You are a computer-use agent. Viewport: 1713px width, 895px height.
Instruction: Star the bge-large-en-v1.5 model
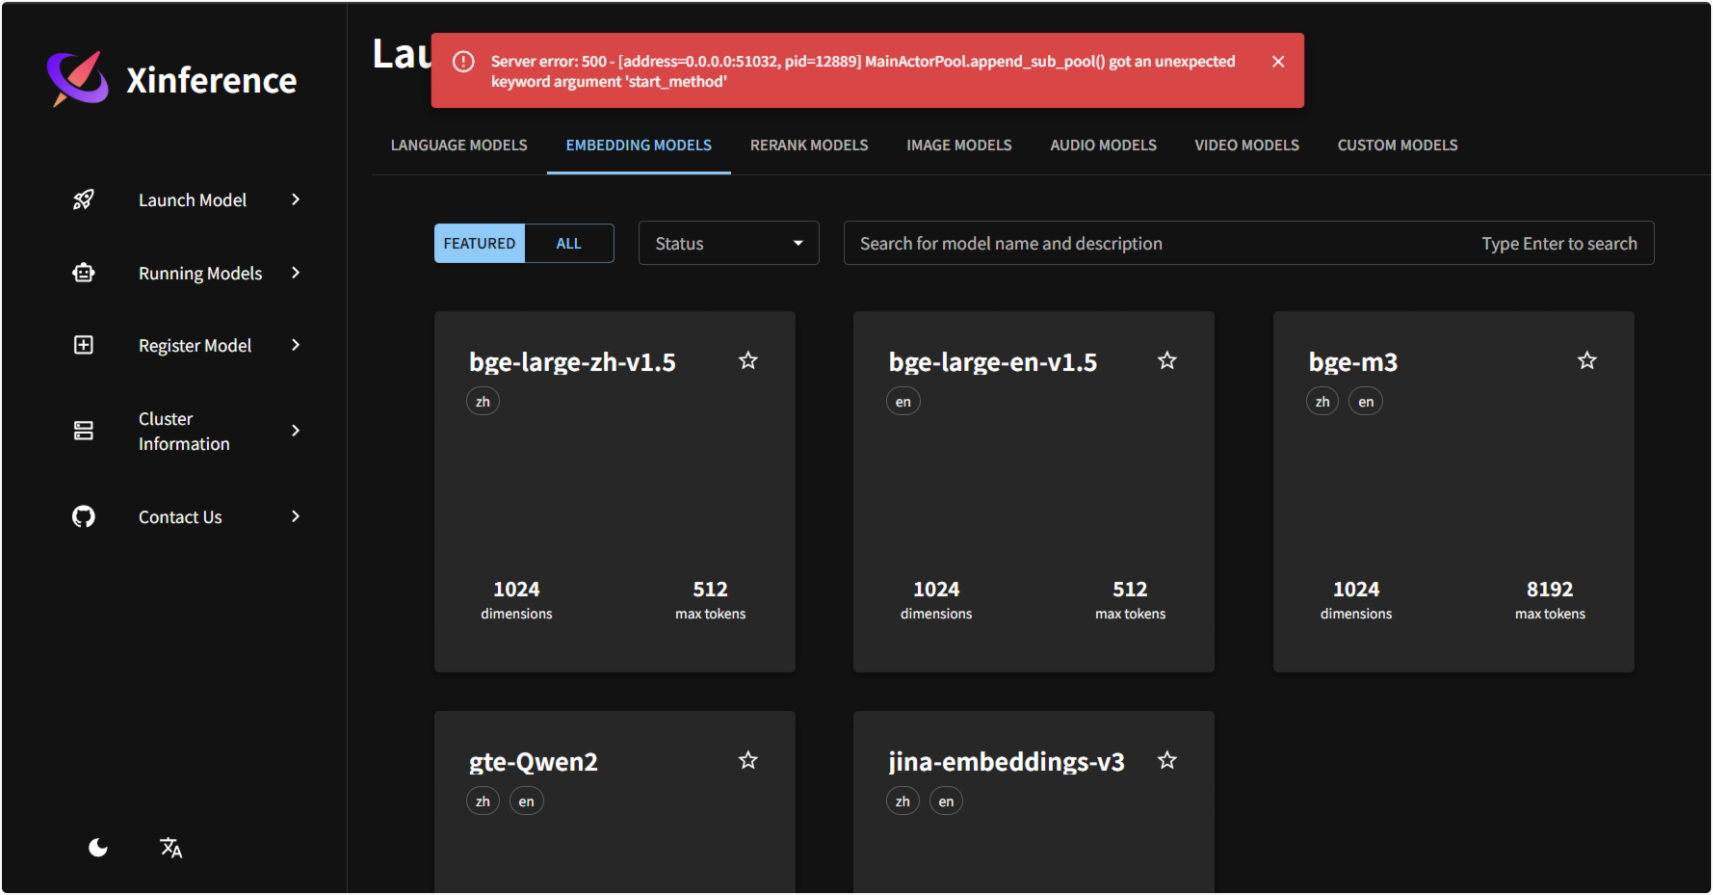[1167, 361]
